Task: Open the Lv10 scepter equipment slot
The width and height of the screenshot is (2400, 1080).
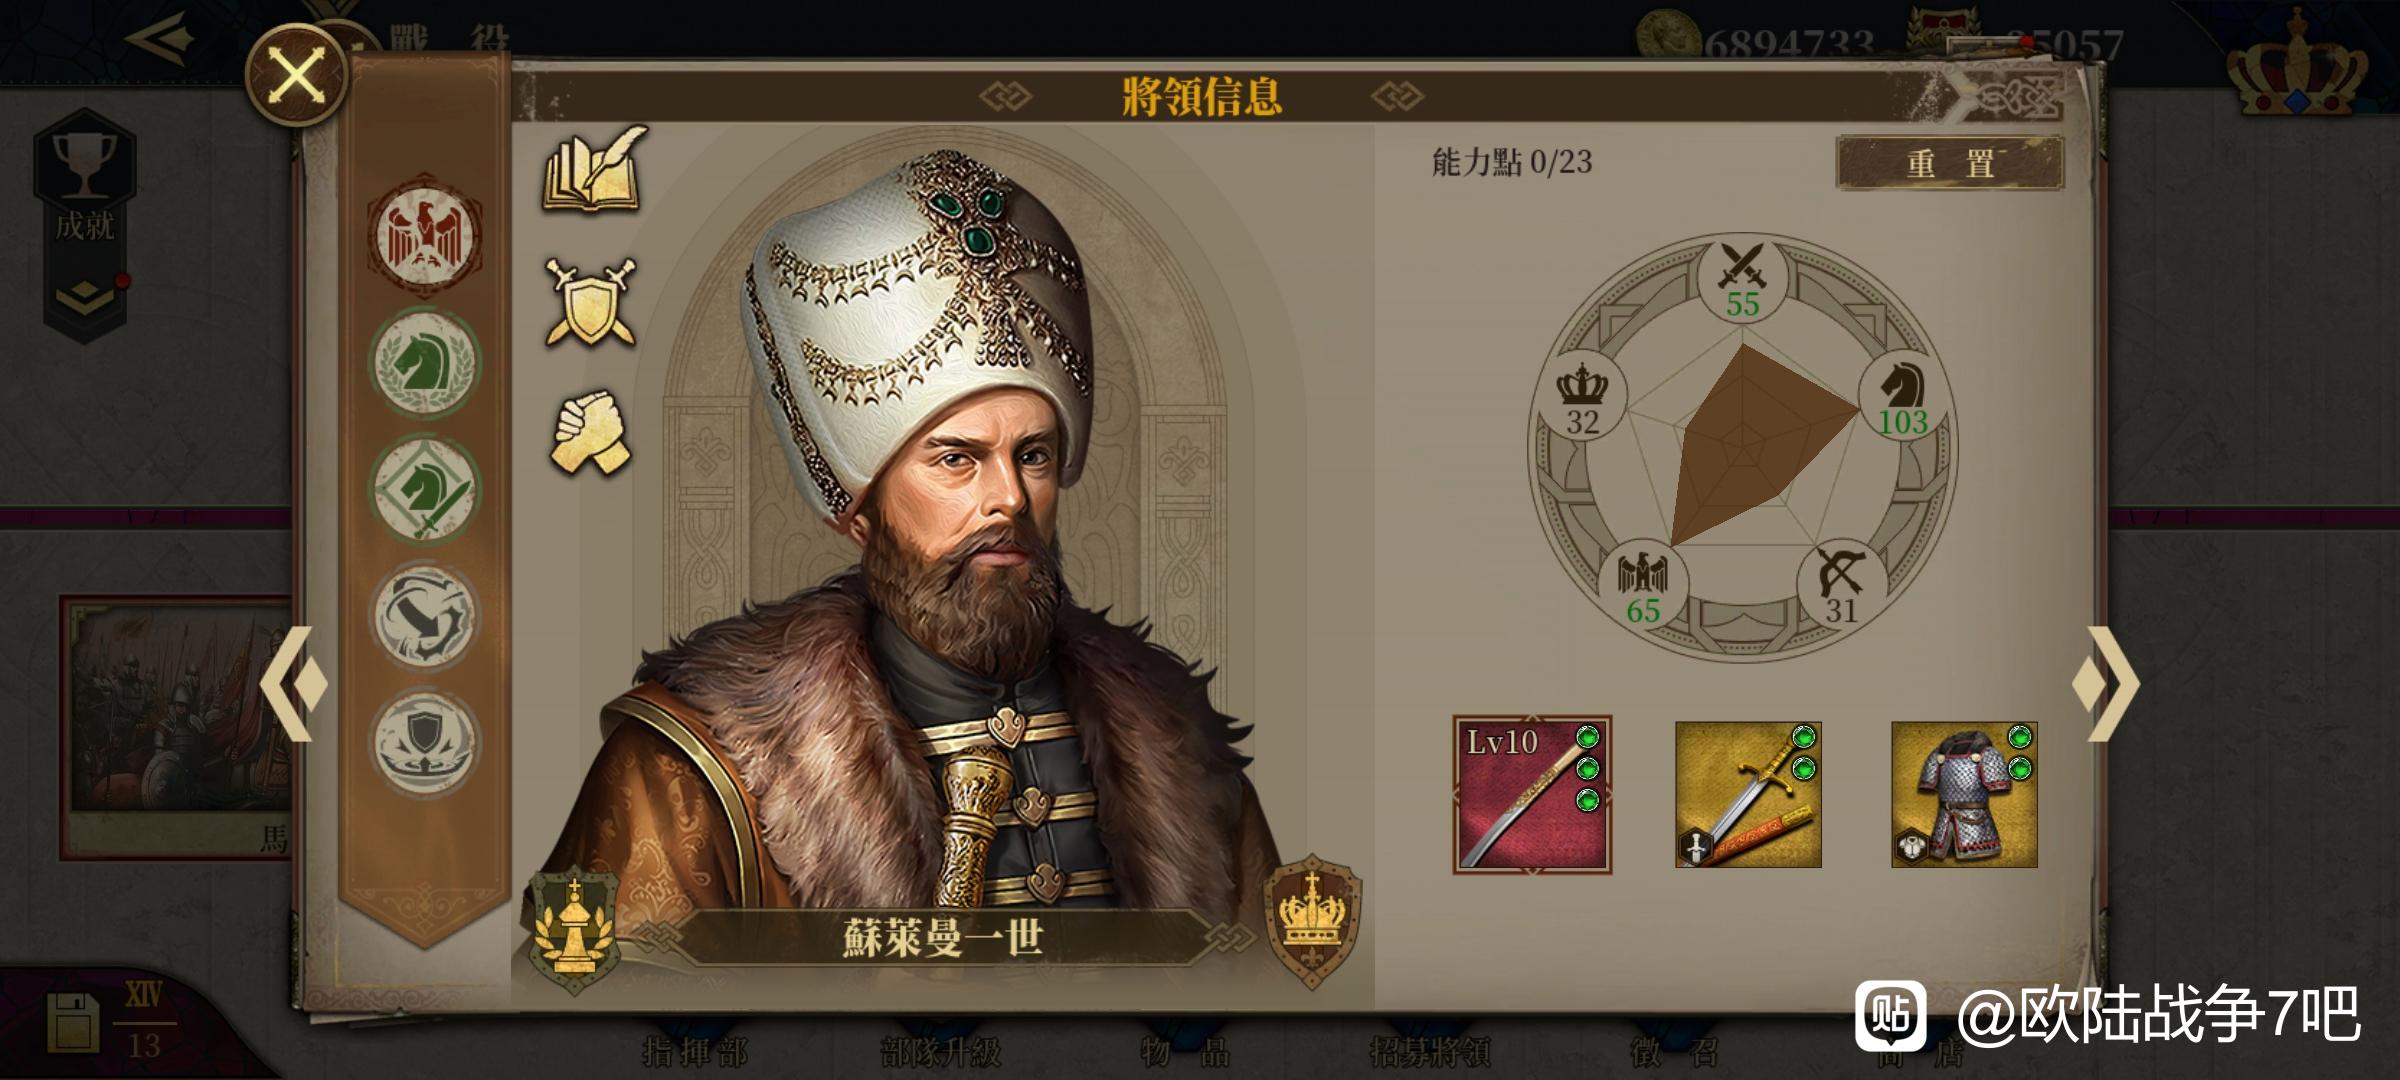Action: [1532, 795]
